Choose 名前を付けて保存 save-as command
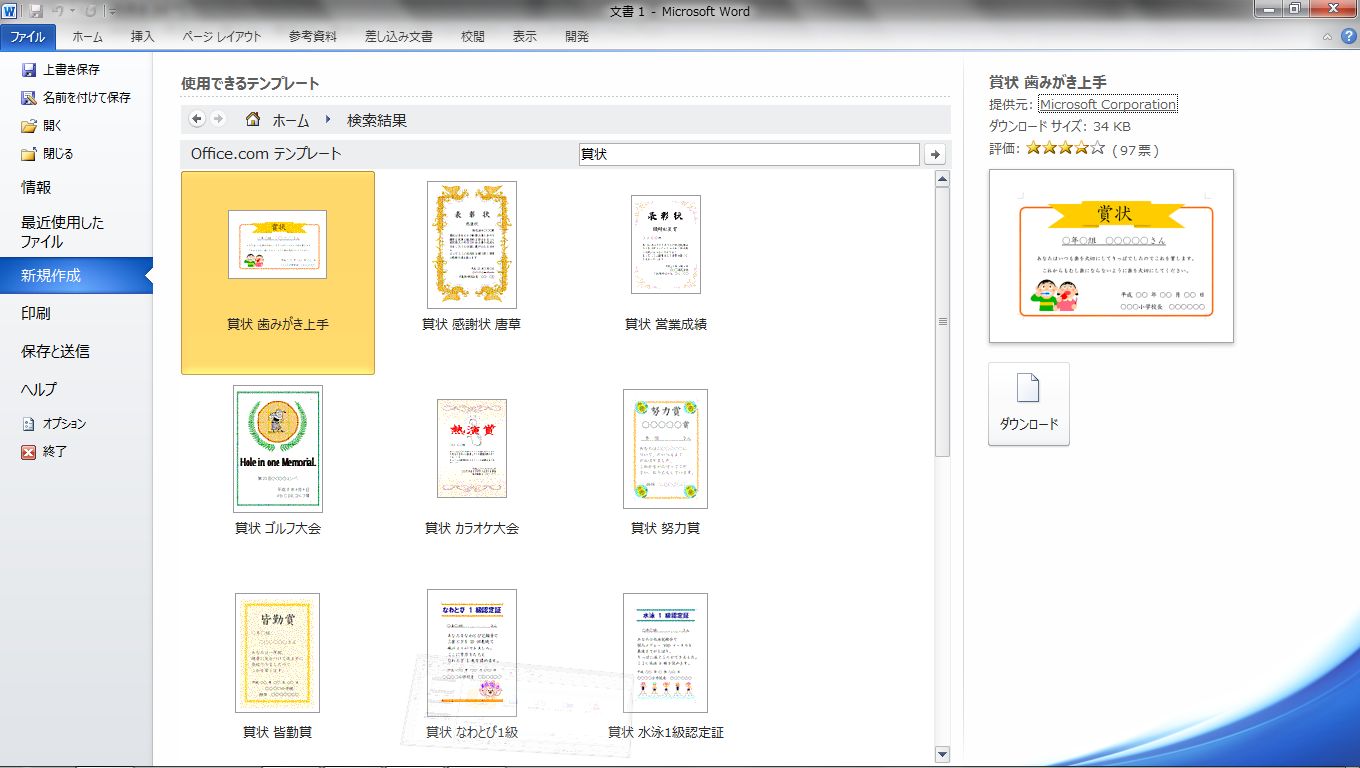 76,98
